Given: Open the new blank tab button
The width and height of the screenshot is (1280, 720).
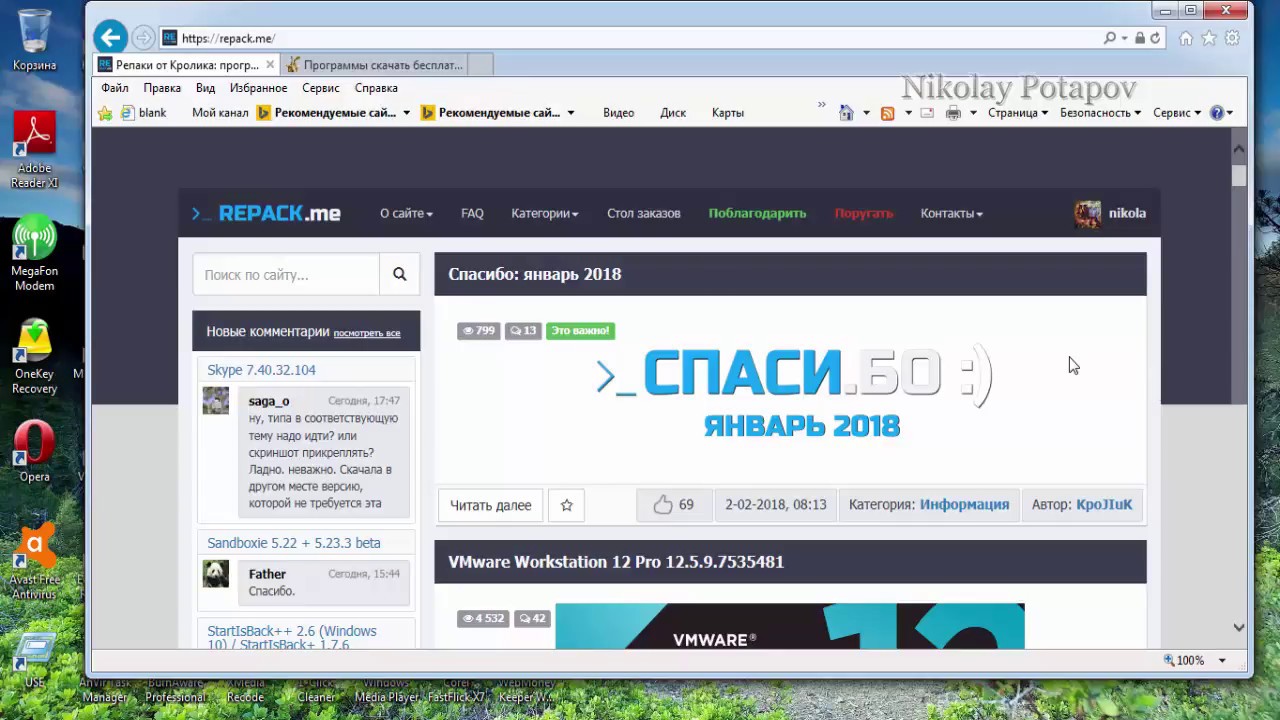Looking at the screenshot, I should [x=480, y=65].
